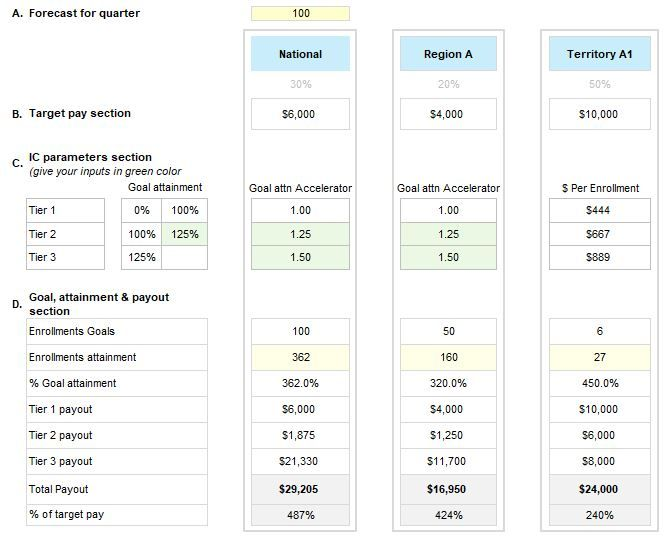This screenshot has height=541, width=669.
Task: Click Territory A1 Total Payout $24,000 cell
Action: pyautogui.click(x=598, y=489)
